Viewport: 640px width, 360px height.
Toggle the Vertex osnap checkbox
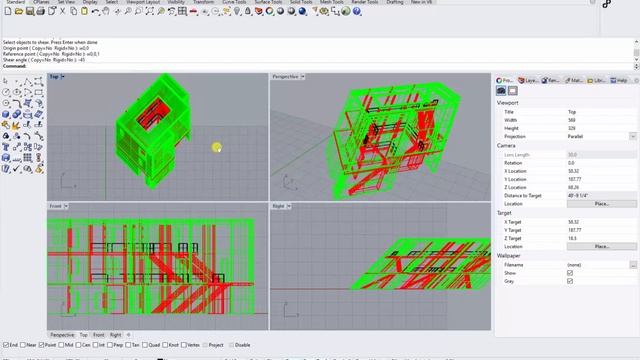(184, 345)
